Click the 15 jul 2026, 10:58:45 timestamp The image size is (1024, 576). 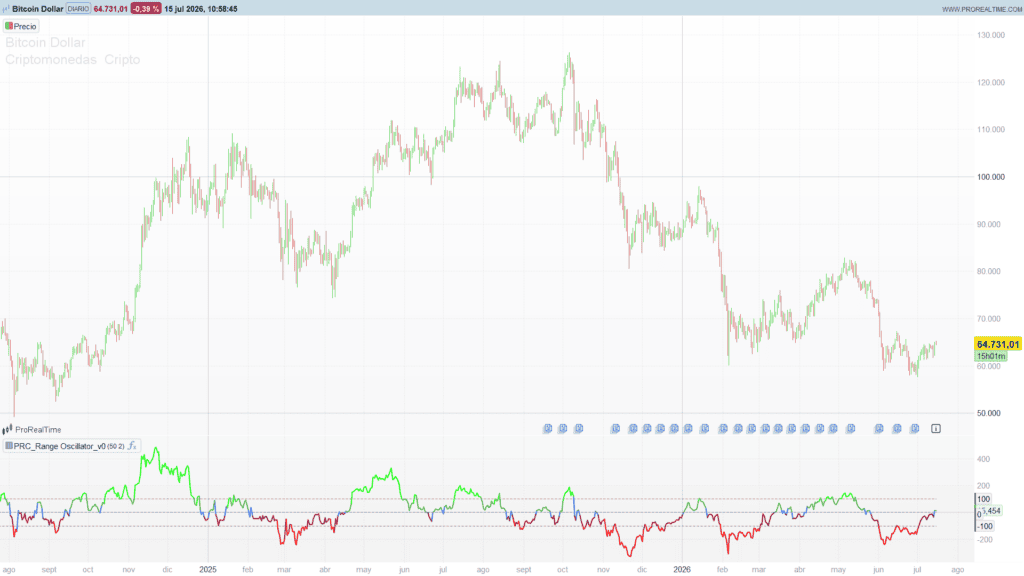200,9
